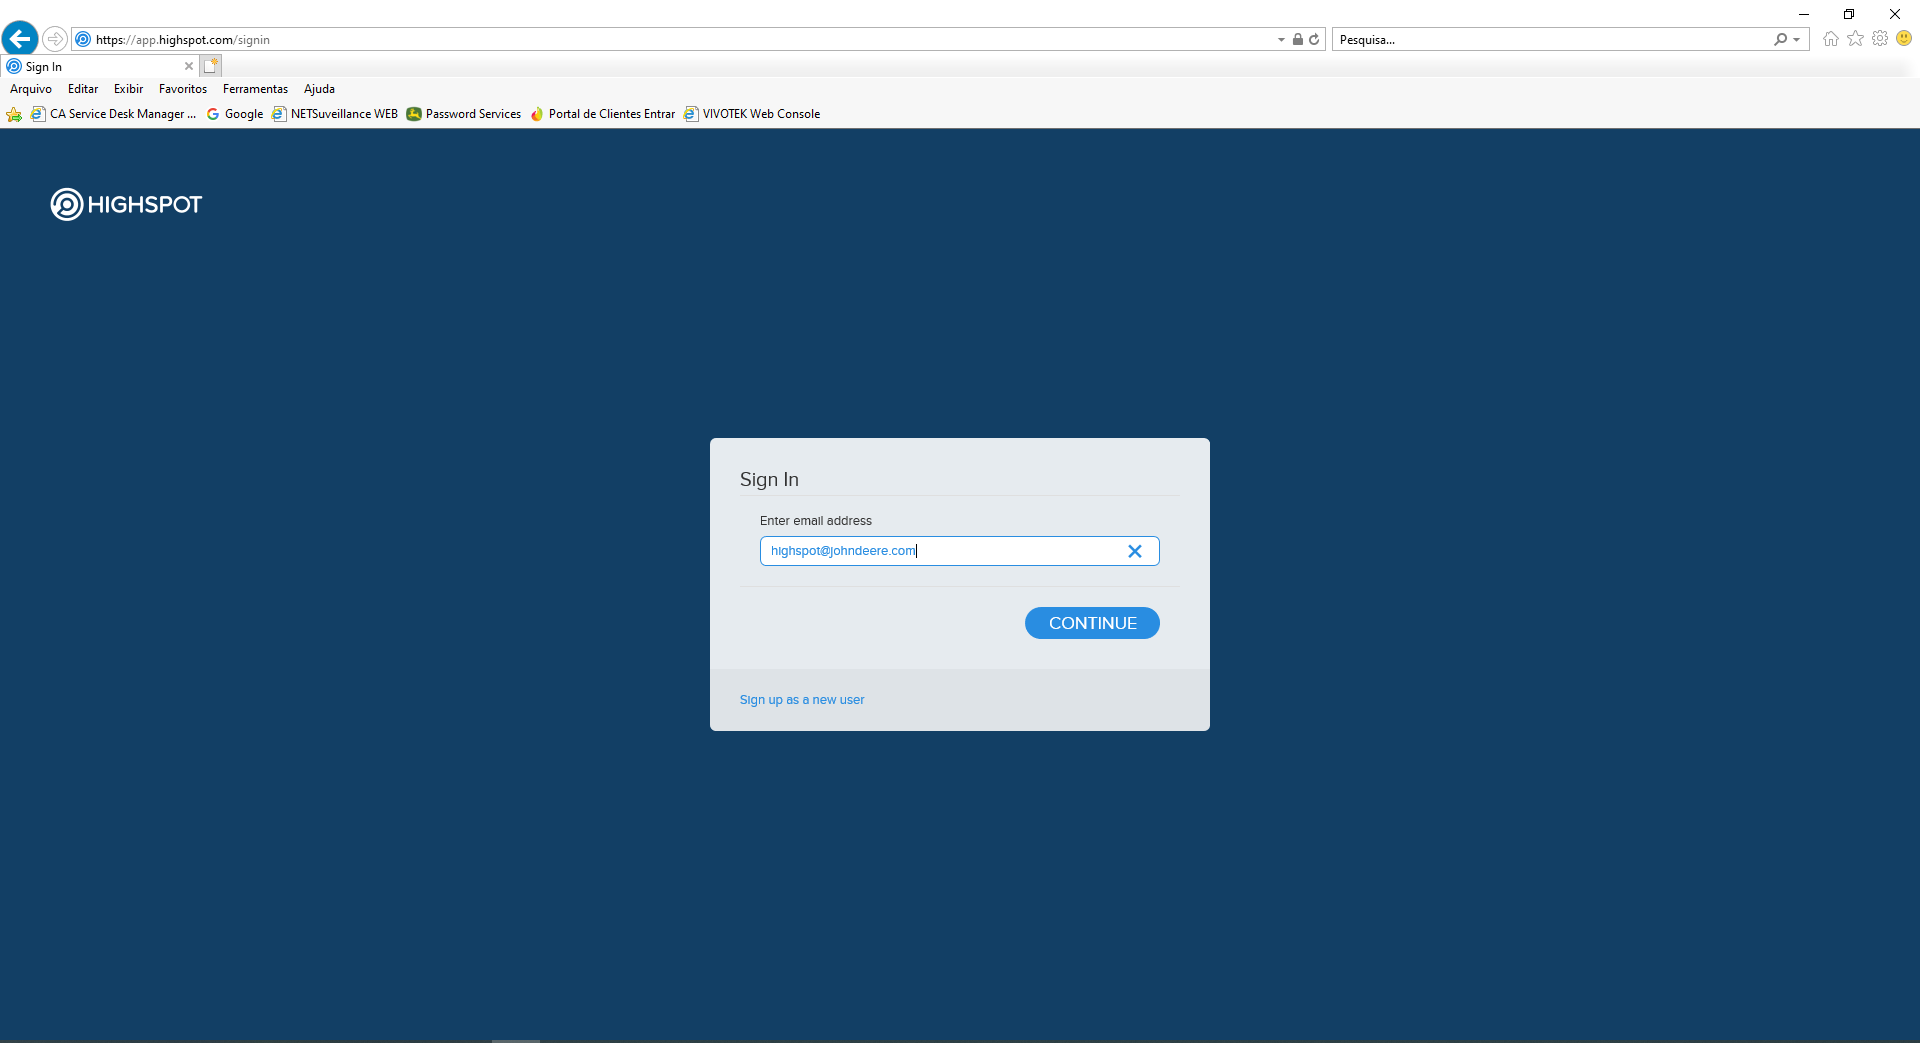Refresh the page with the reload icon
1920x1043 pixels.
pyautogui.click(x=1314, y=40)
